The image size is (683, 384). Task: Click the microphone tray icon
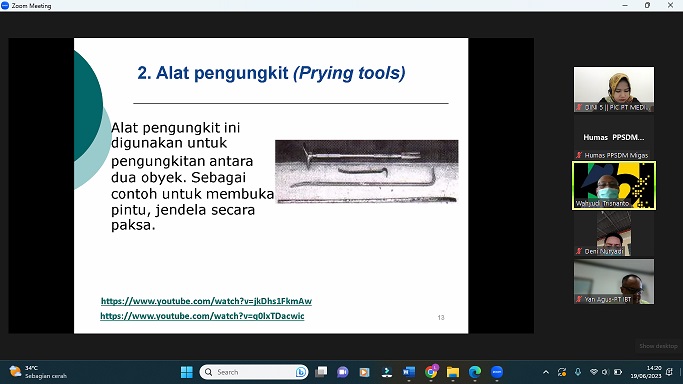[578, 372]
